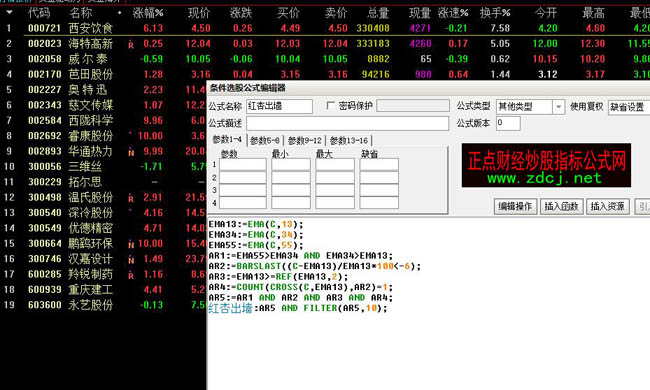Open the 公式类型 dropdown arrow
This screenshot has height=390, width=650.
click(x=558, y=107)
